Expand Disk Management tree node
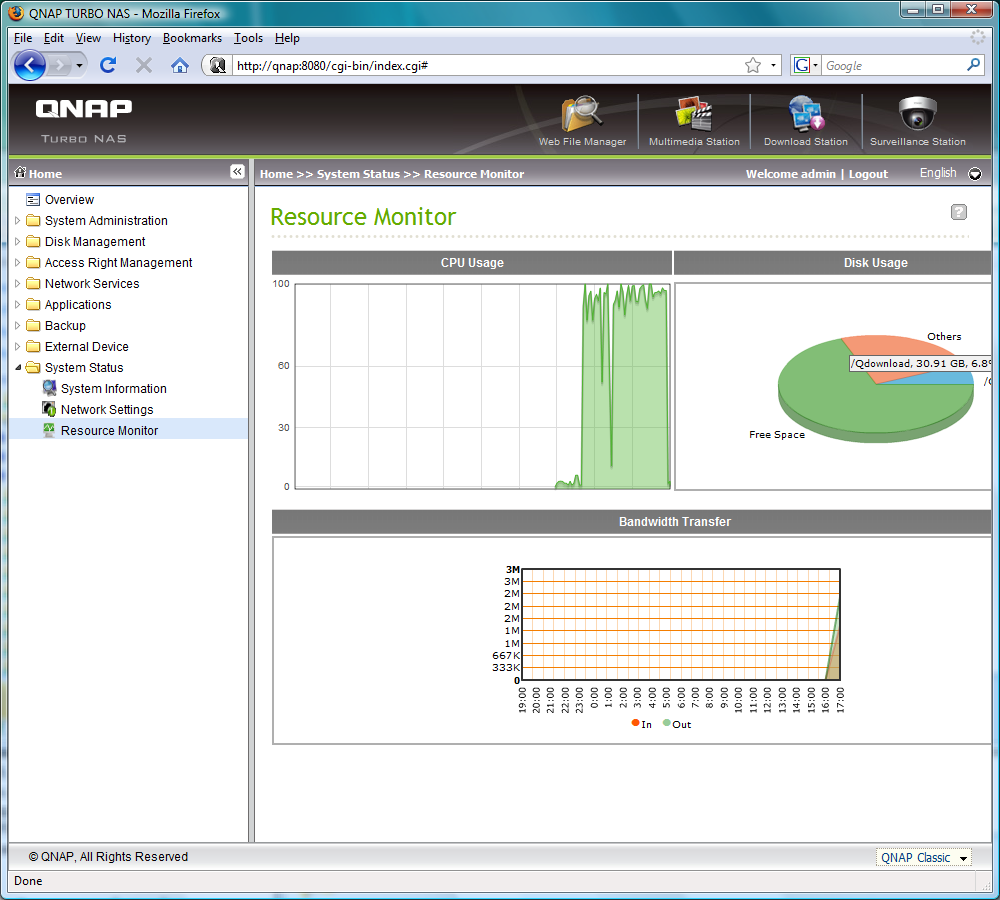 point(18,241)
